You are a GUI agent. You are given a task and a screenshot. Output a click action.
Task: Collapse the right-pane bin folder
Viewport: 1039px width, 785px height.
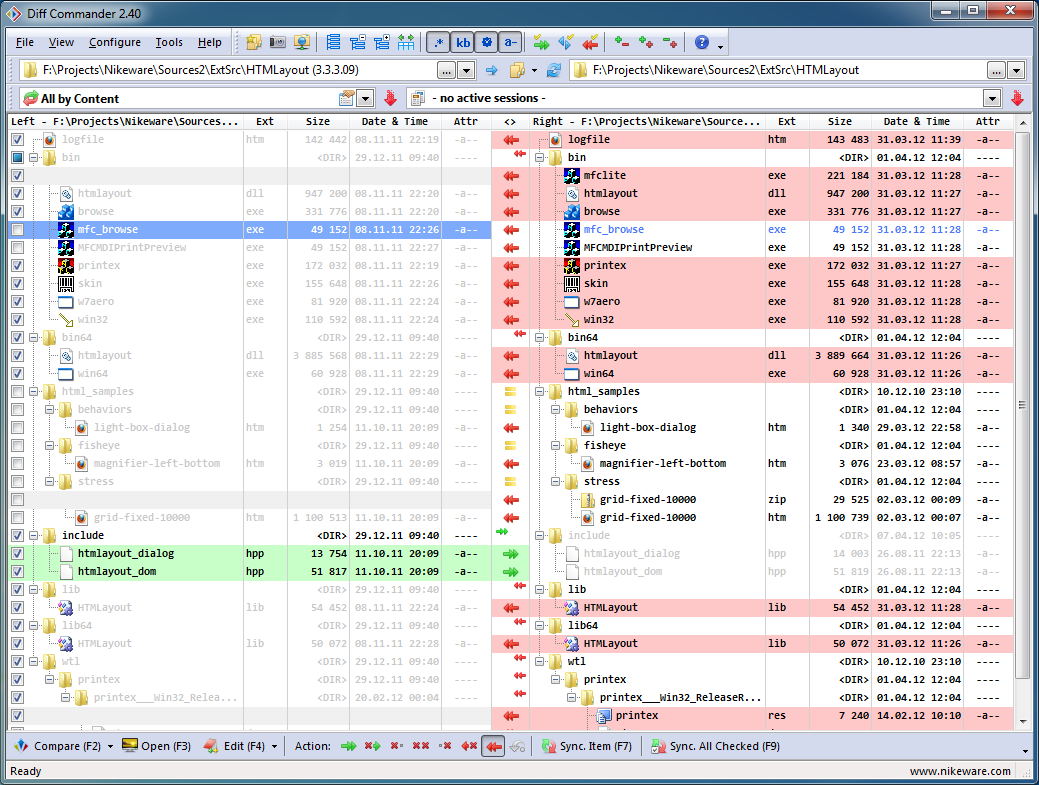pos(539,158)
